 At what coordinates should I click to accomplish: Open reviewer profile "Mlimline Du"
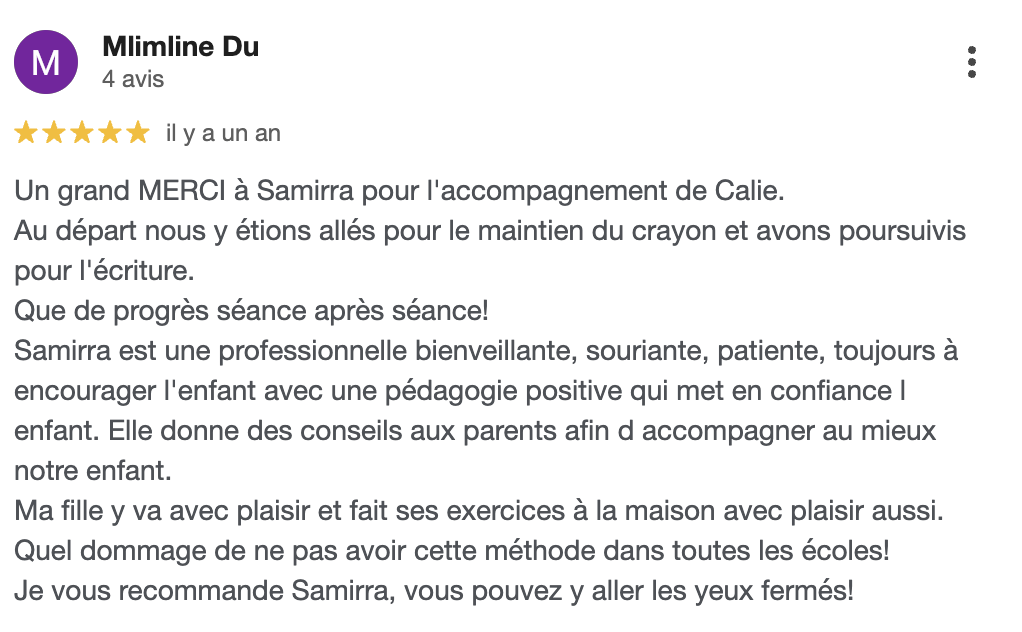click(180, 47)
